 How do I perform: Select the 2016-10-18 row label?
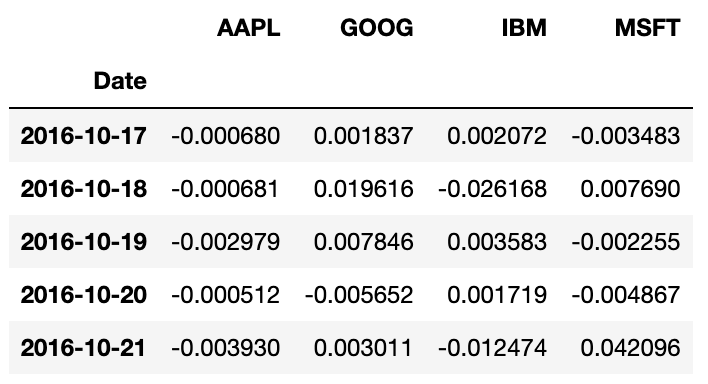pos(84,189)
